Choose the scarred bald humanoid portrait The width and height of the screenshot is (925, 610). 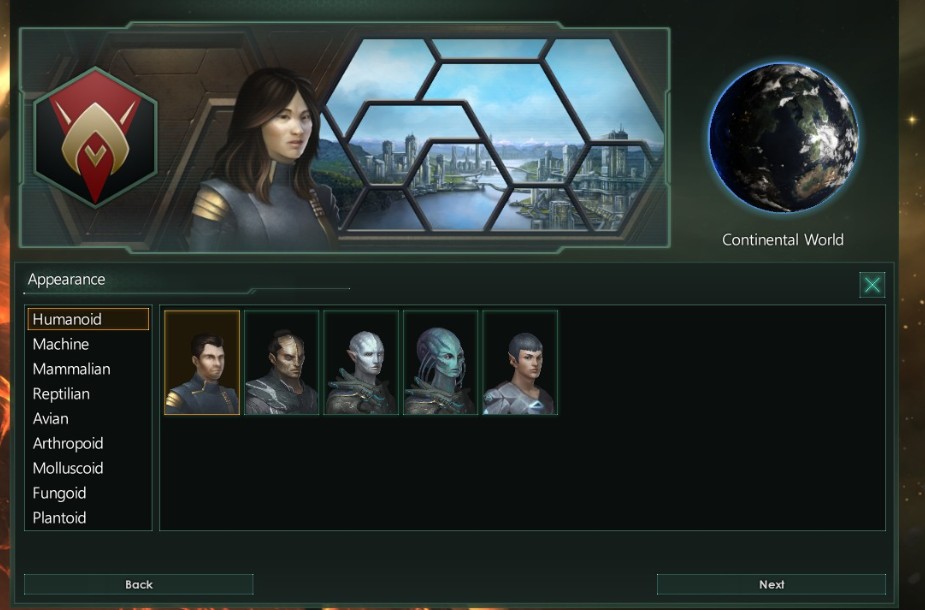pyautogui.click(x=281, y=362)
